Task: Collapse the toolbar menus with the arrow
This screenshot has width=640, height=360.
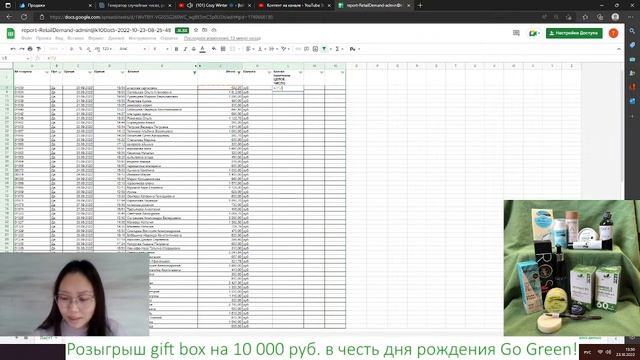Action: pos(619,49)
